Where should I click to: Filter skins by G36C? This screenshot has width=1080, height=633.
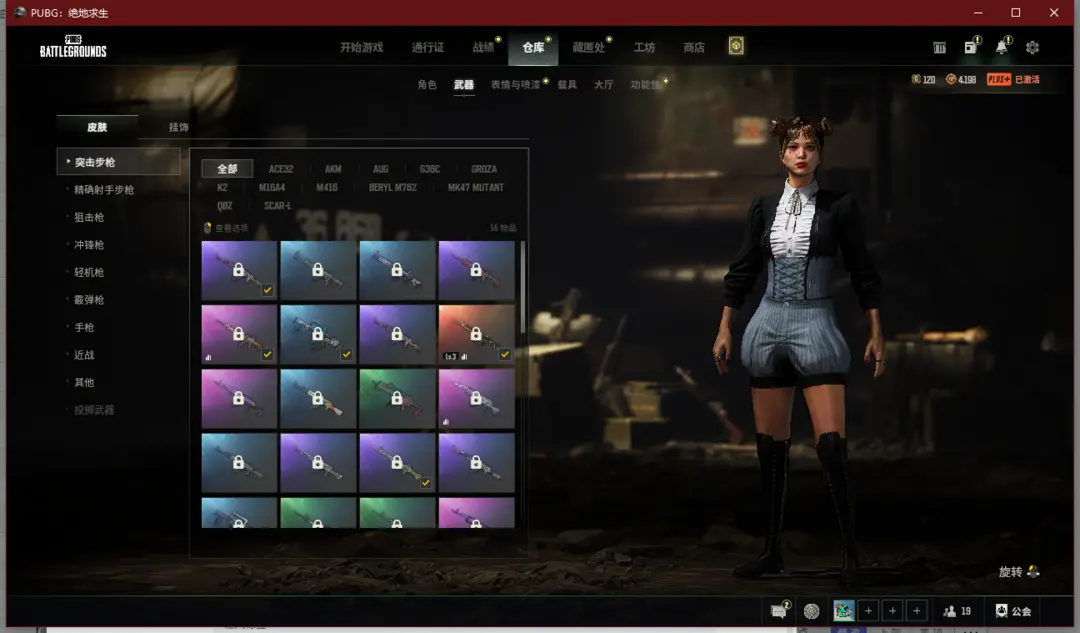pos(430,169)
